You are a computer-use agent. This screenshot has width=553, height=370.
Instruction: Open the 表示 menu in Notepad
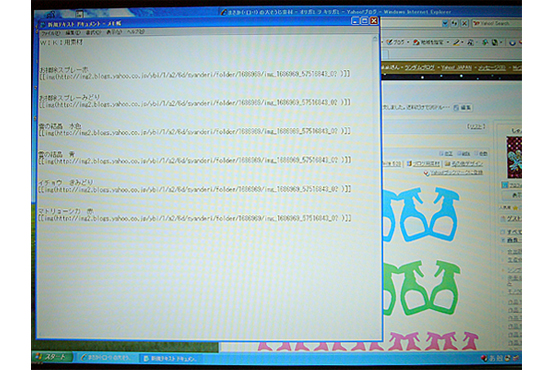pos(114,32)
